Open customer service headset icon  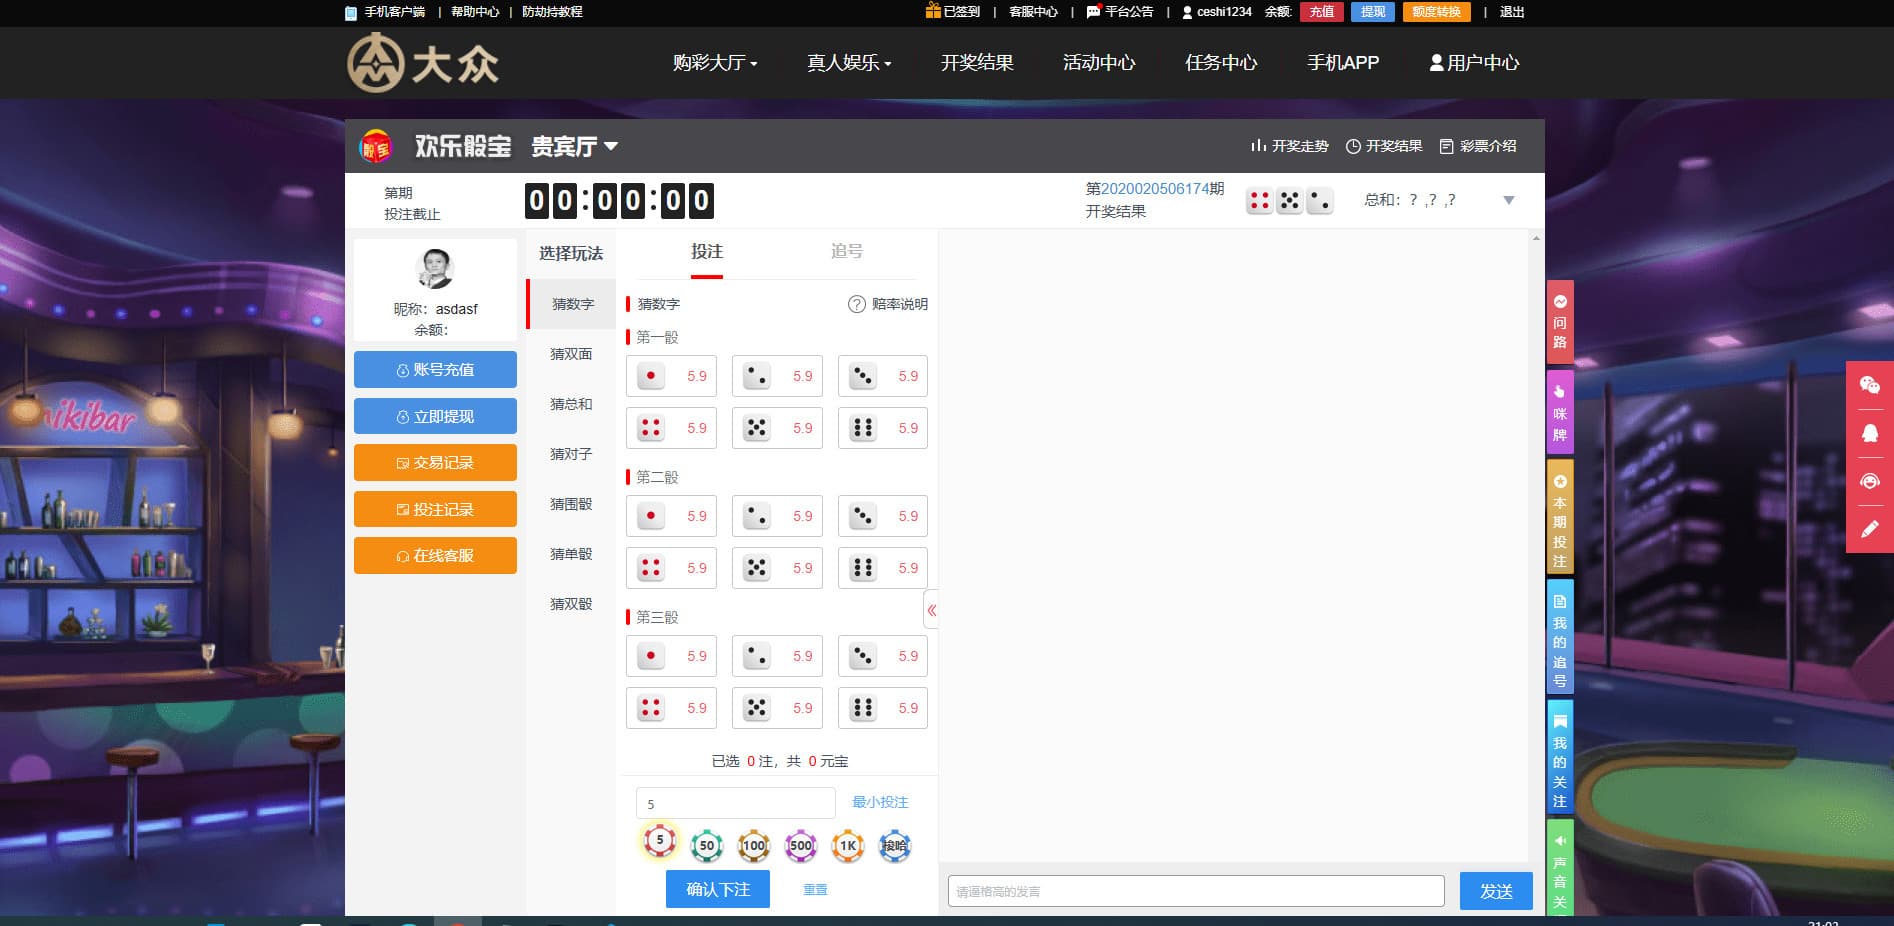coord(1869,481)
